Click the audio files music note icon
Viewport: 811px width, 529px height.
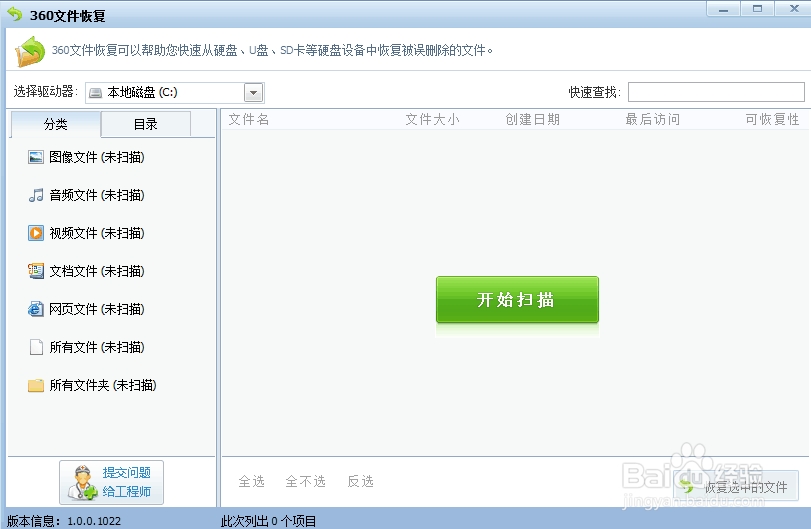[x=36, y=195]
